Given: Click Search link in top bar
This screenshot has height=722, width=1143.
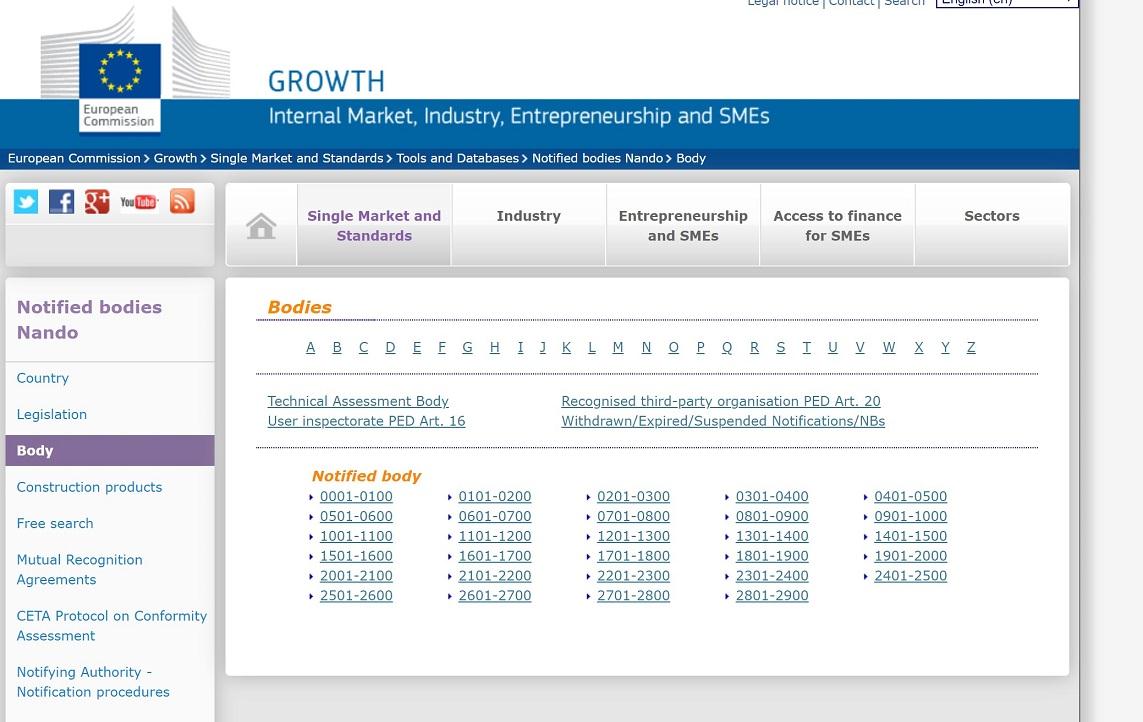Looking at the screenshot, I should 905,3.
